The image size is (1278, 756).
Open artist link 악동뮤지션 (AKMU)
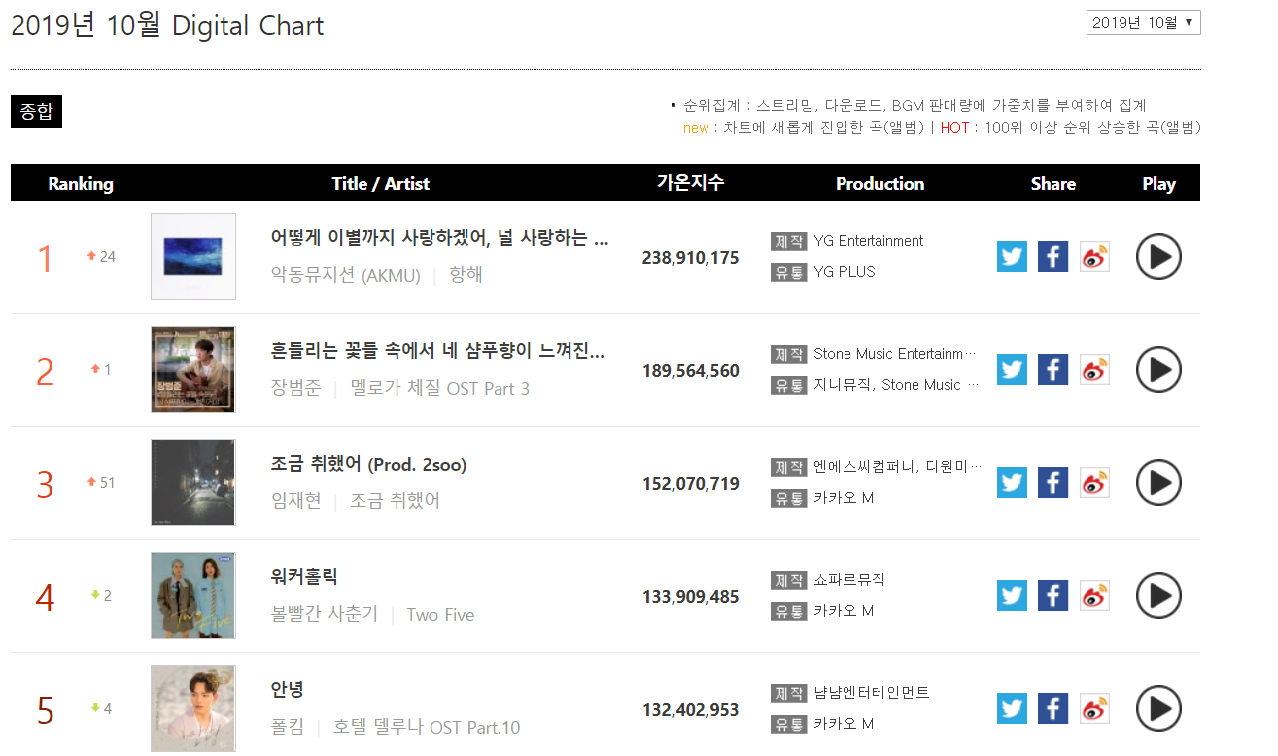(346, 275)
